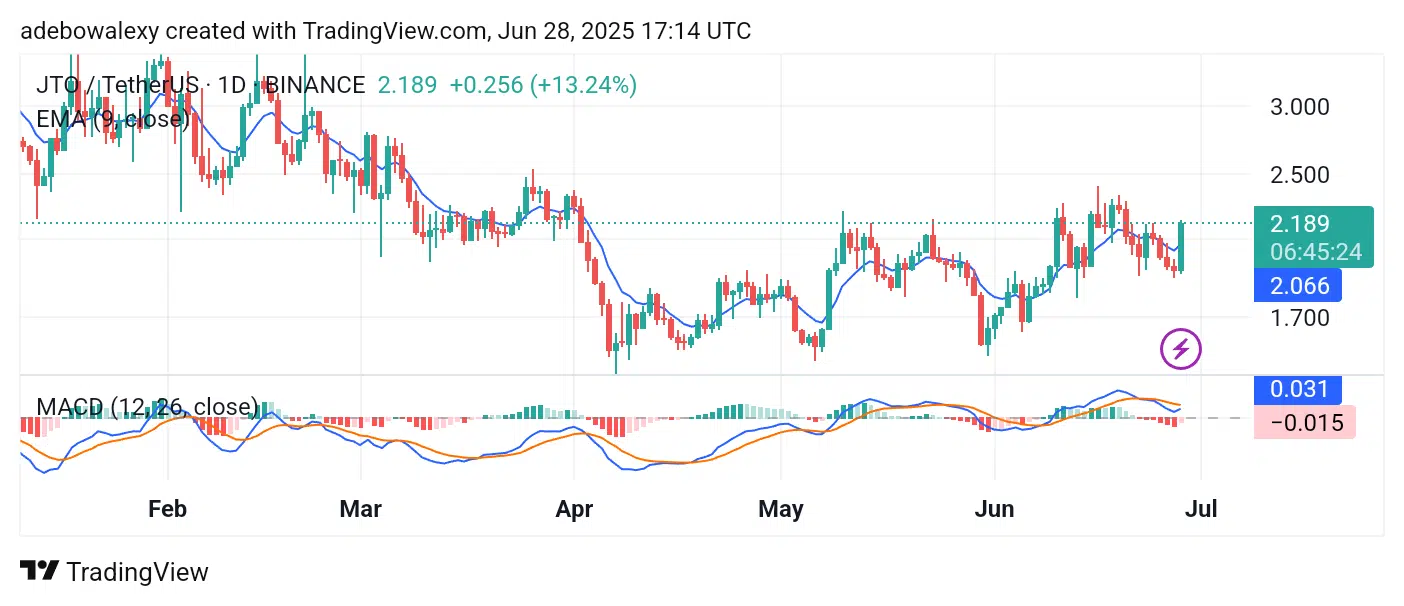Viewport: 1404px width, 606px height.
Task: Click the 1.700 price axis label
Action: (1299, 318)
